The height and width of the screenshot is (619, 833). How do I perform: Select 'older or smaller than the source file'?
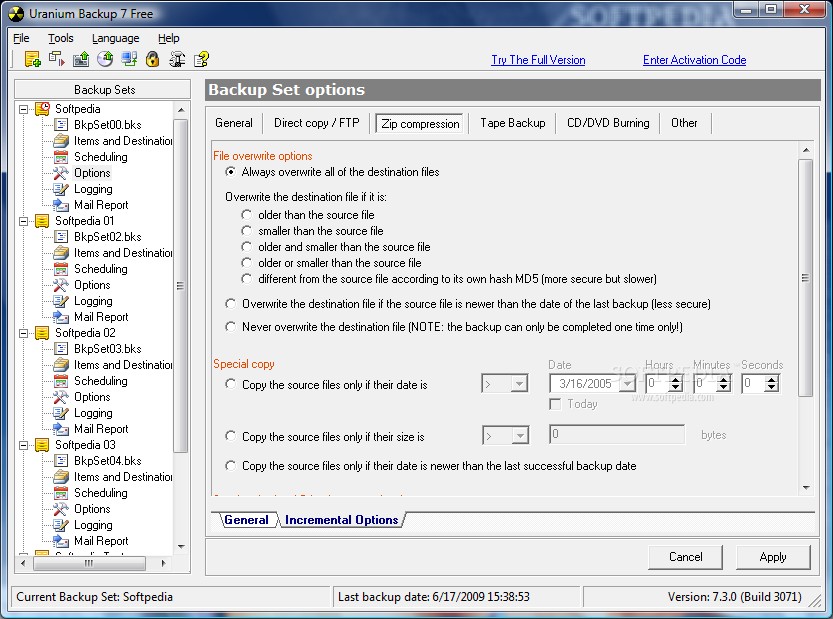coord(246,262)
